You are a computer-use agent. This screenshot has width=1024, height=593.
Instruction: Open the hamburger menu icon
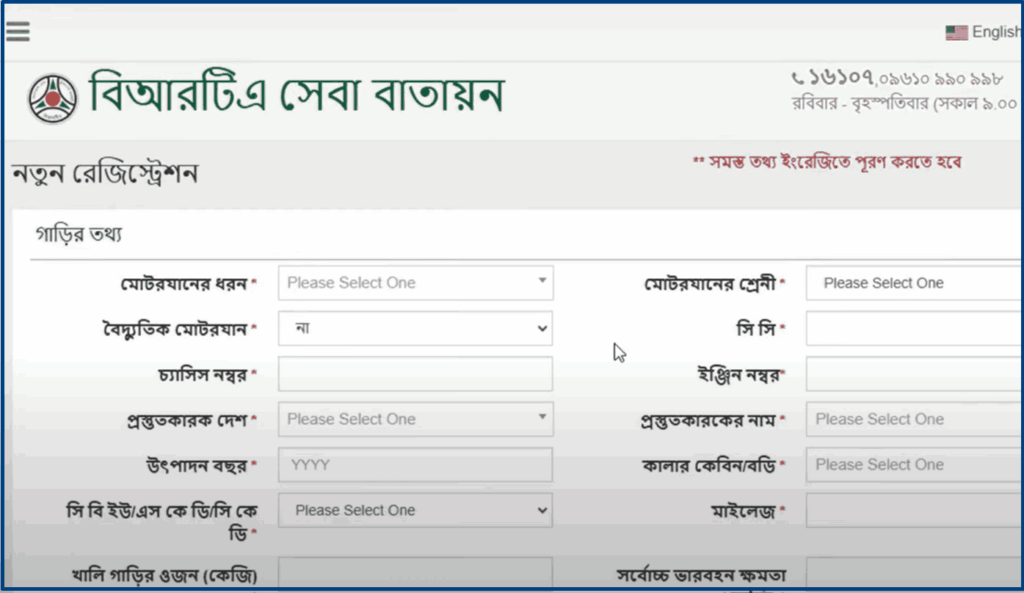point(17,31)
